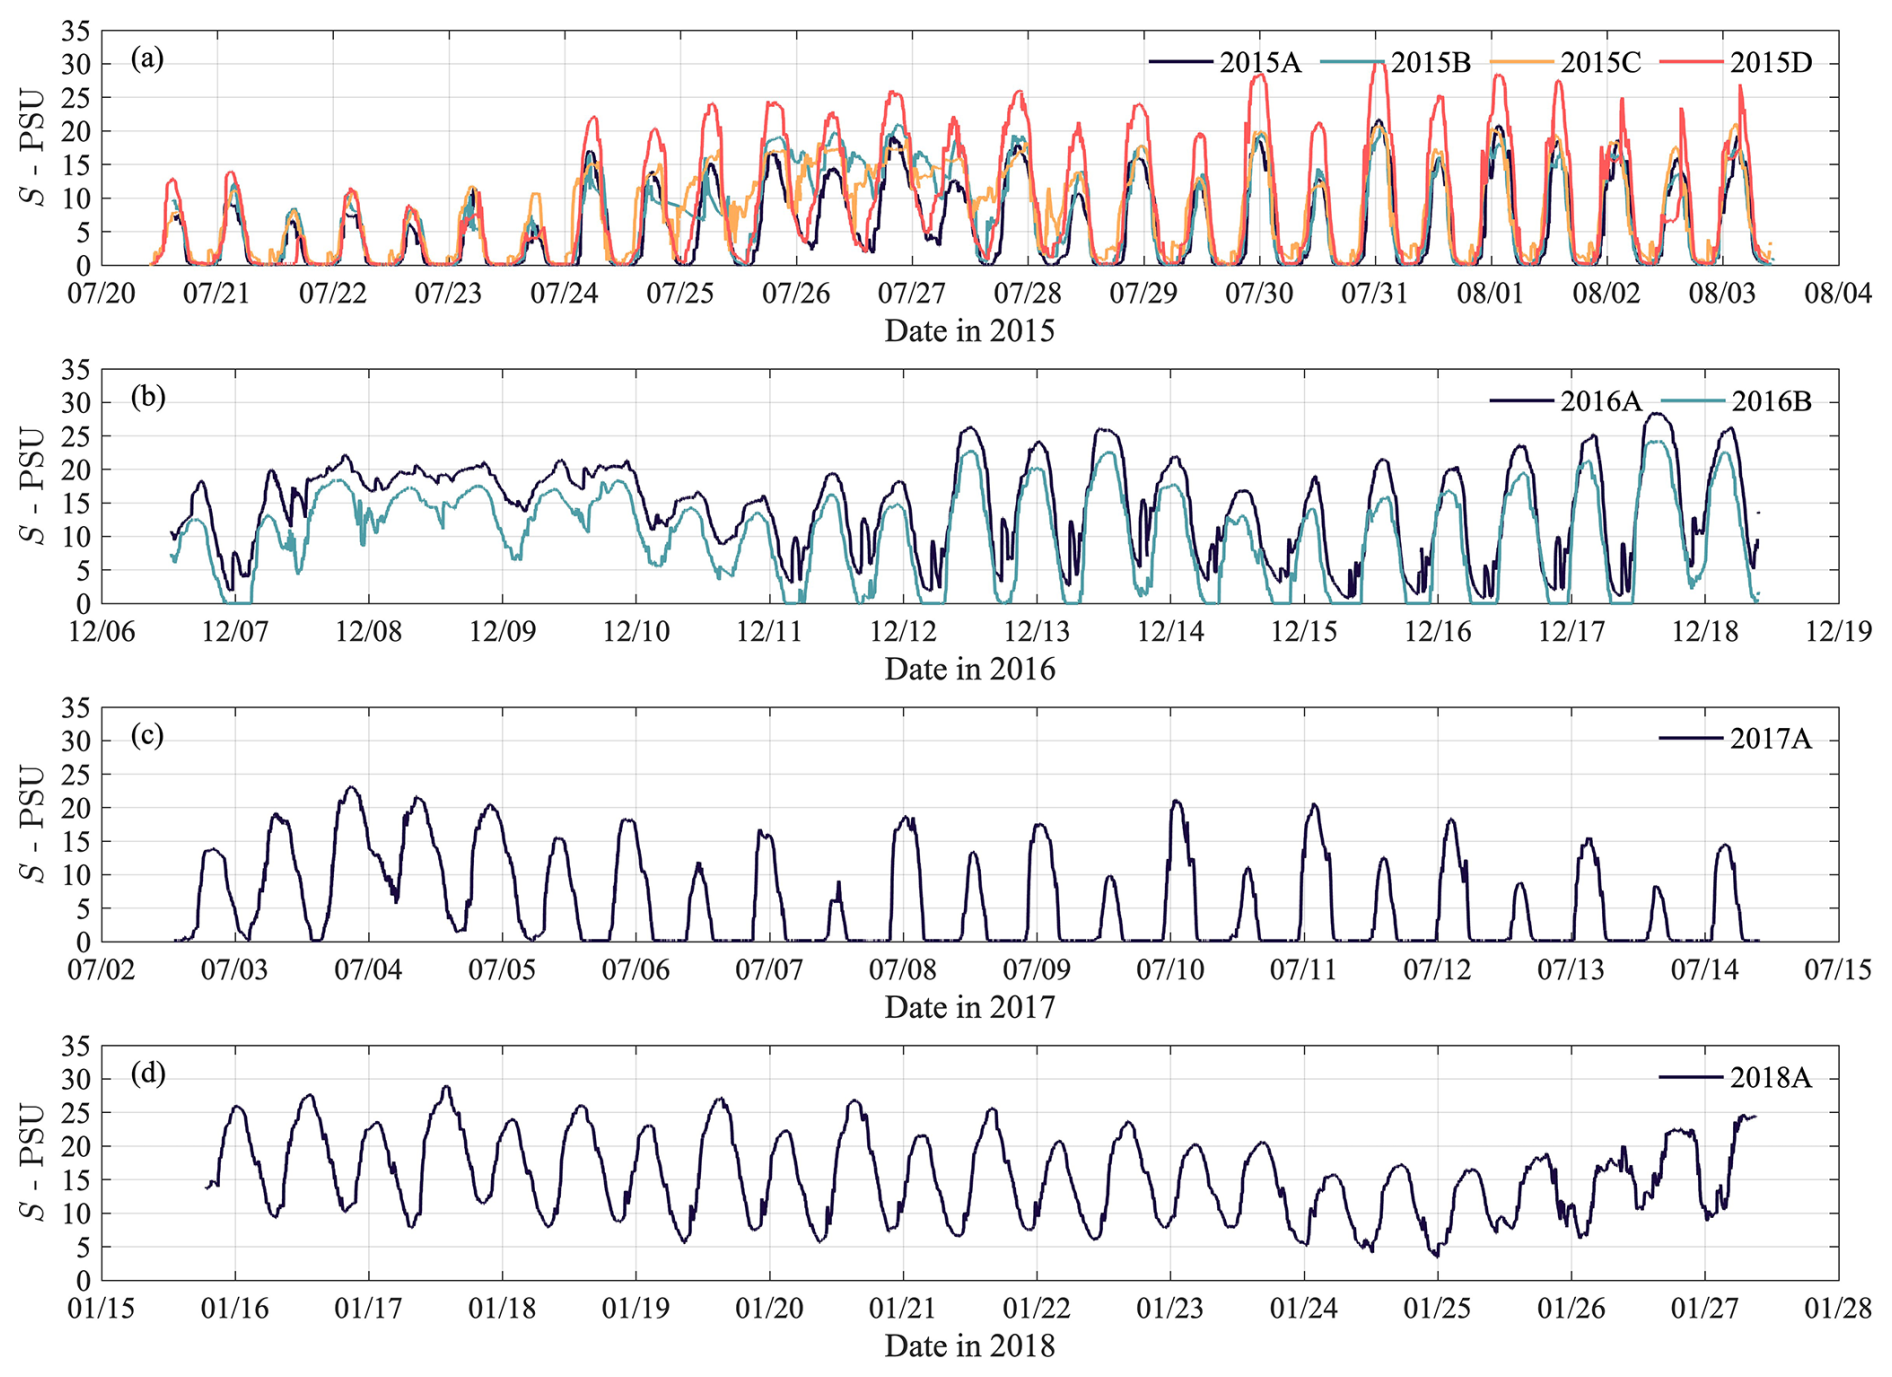The height and width of the screenshot is (1377, 1892).
Task: Click the 'Date in 2017' axis title
Action: pyautogui.click(x=969, y=1007)
